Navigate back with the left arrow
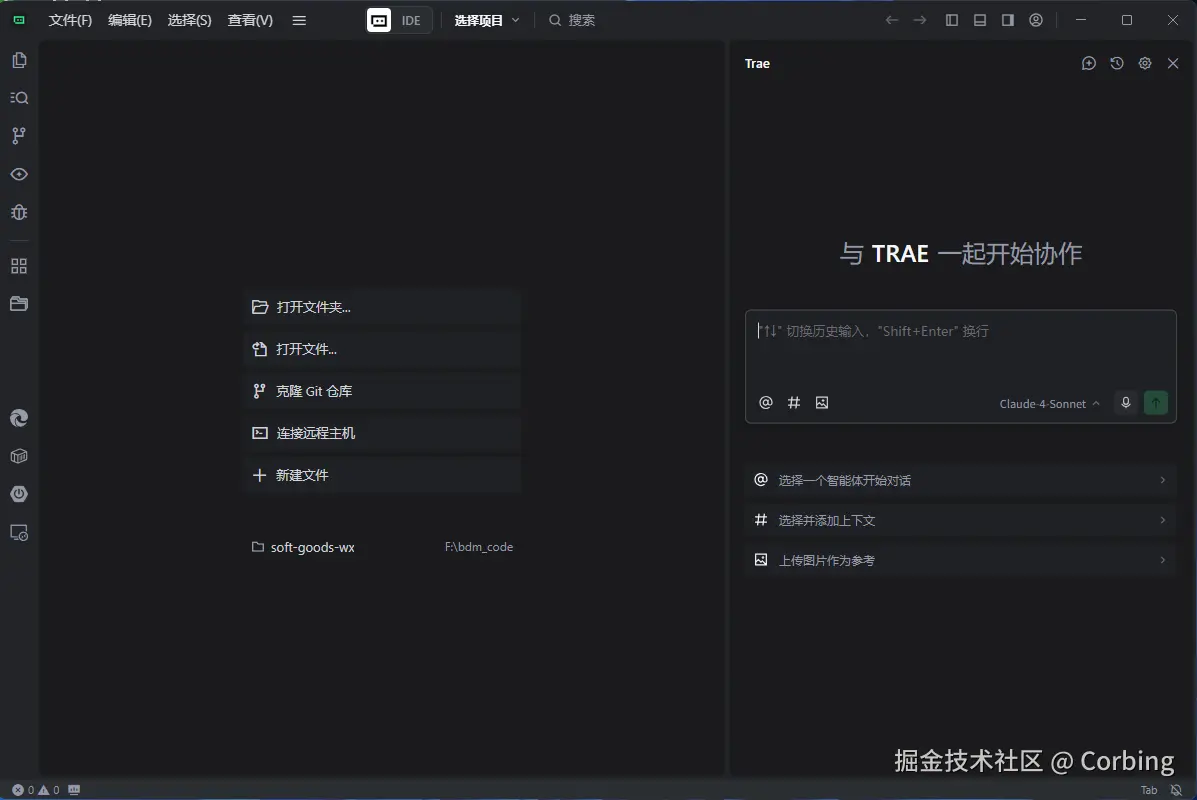 tap(892, 21)
